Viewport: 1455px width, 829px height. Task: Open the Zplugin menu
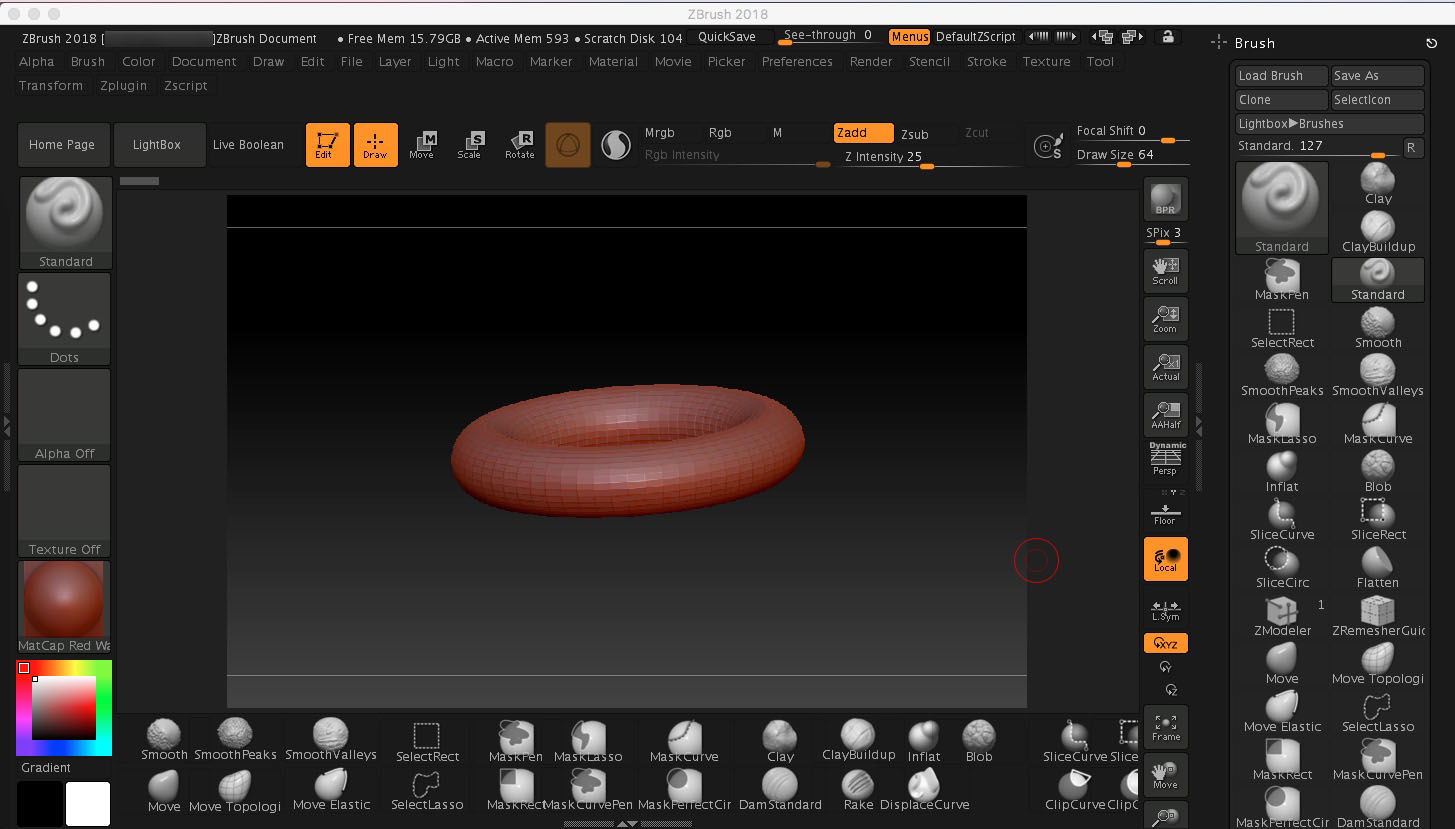(123, 85)
